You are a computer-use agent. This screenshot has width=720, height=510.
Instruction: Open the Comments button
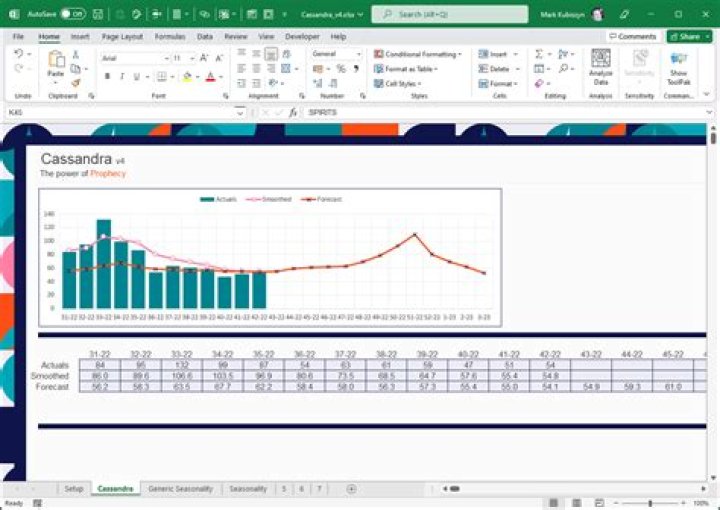click(x=633, y=36)
